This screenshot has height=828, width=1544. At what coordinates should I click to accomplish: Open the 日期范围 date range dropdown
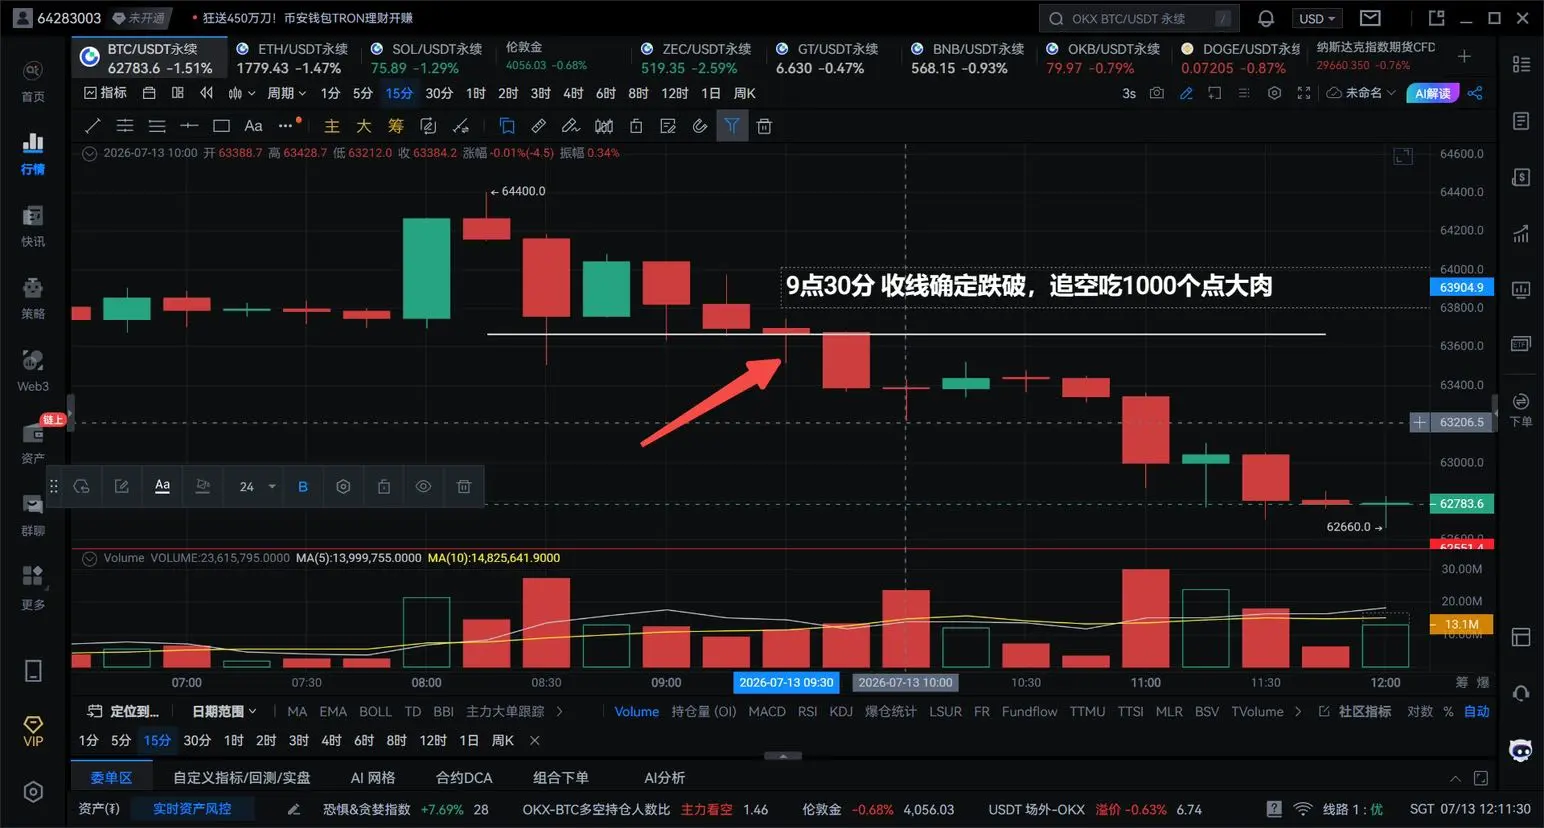tap(224, 712)
